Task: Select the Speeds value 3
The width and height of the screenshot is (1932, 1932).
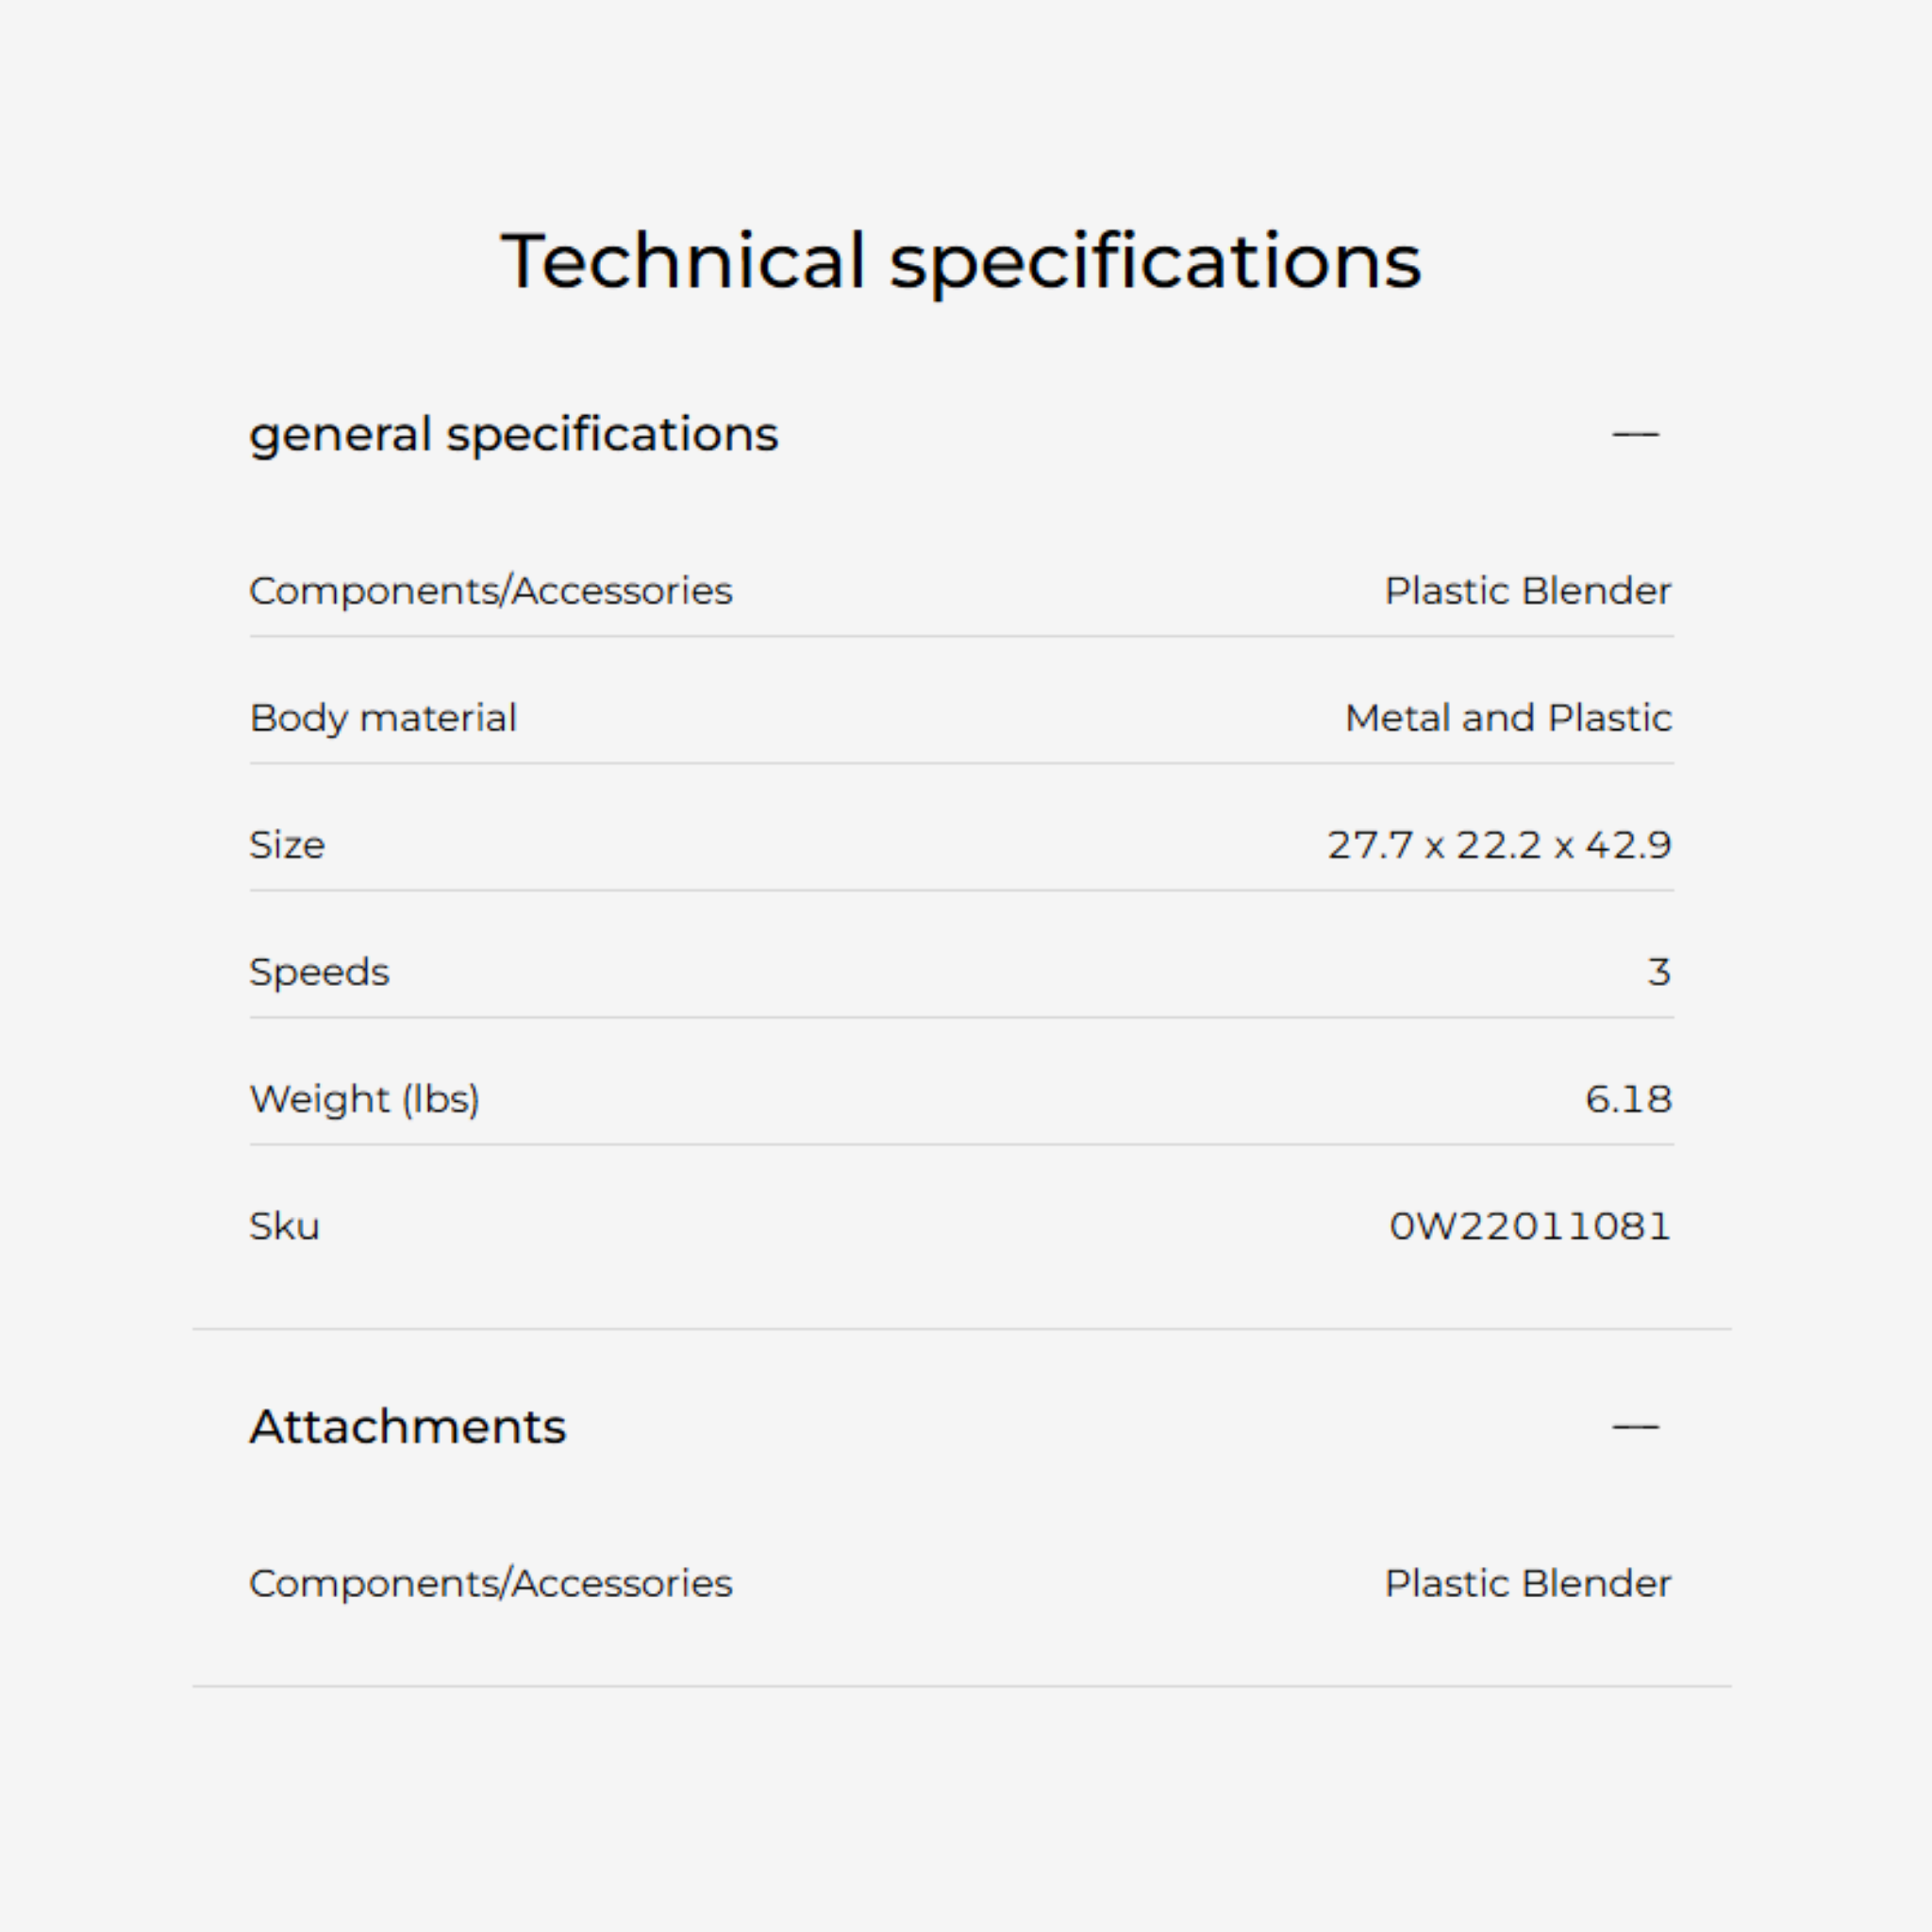Action: (x=1659, y=972)
